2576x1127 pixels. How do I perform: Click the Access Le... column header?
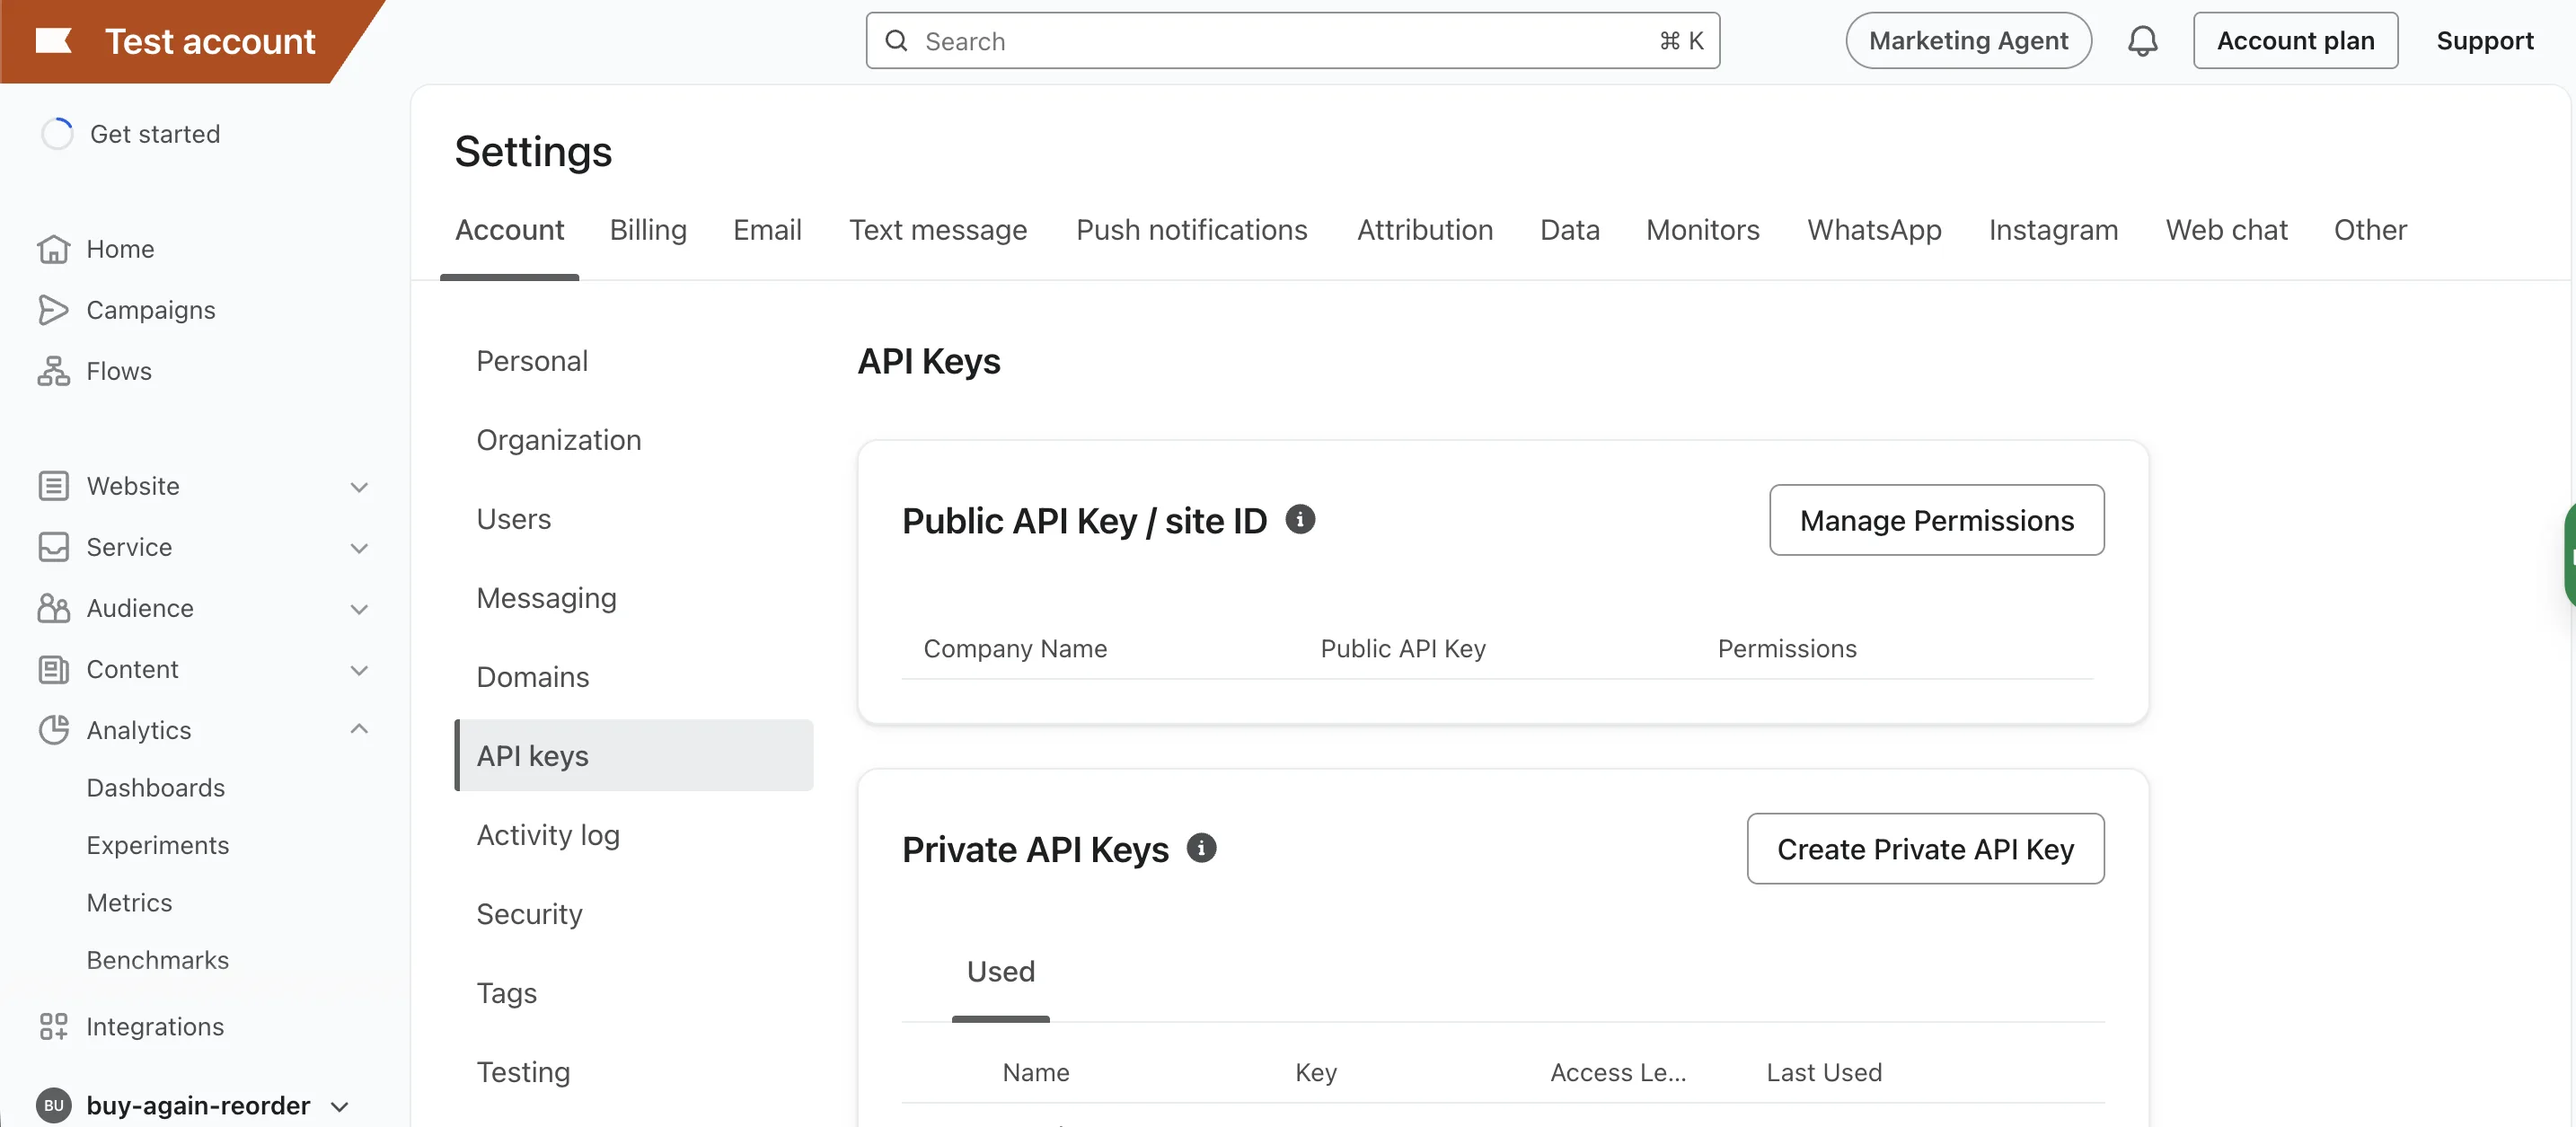(1618, 1072)
